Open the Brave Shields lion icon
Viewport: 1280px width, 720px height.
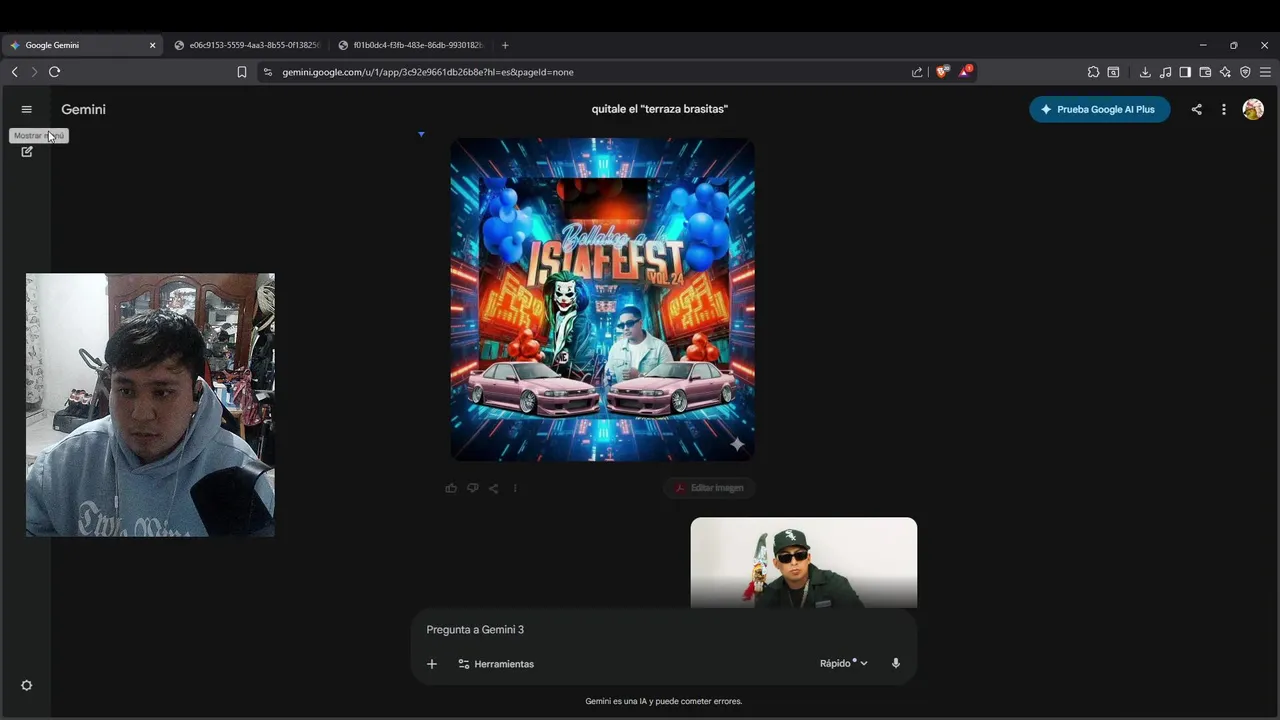tap(941, 72)
